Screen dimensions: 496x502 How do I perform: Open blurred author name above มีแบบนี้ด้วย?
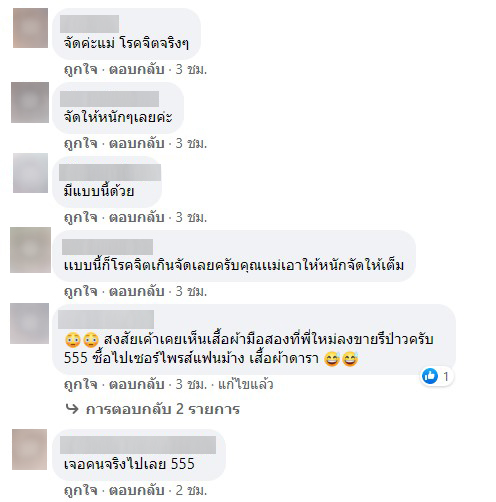click(x=110, y=173)
